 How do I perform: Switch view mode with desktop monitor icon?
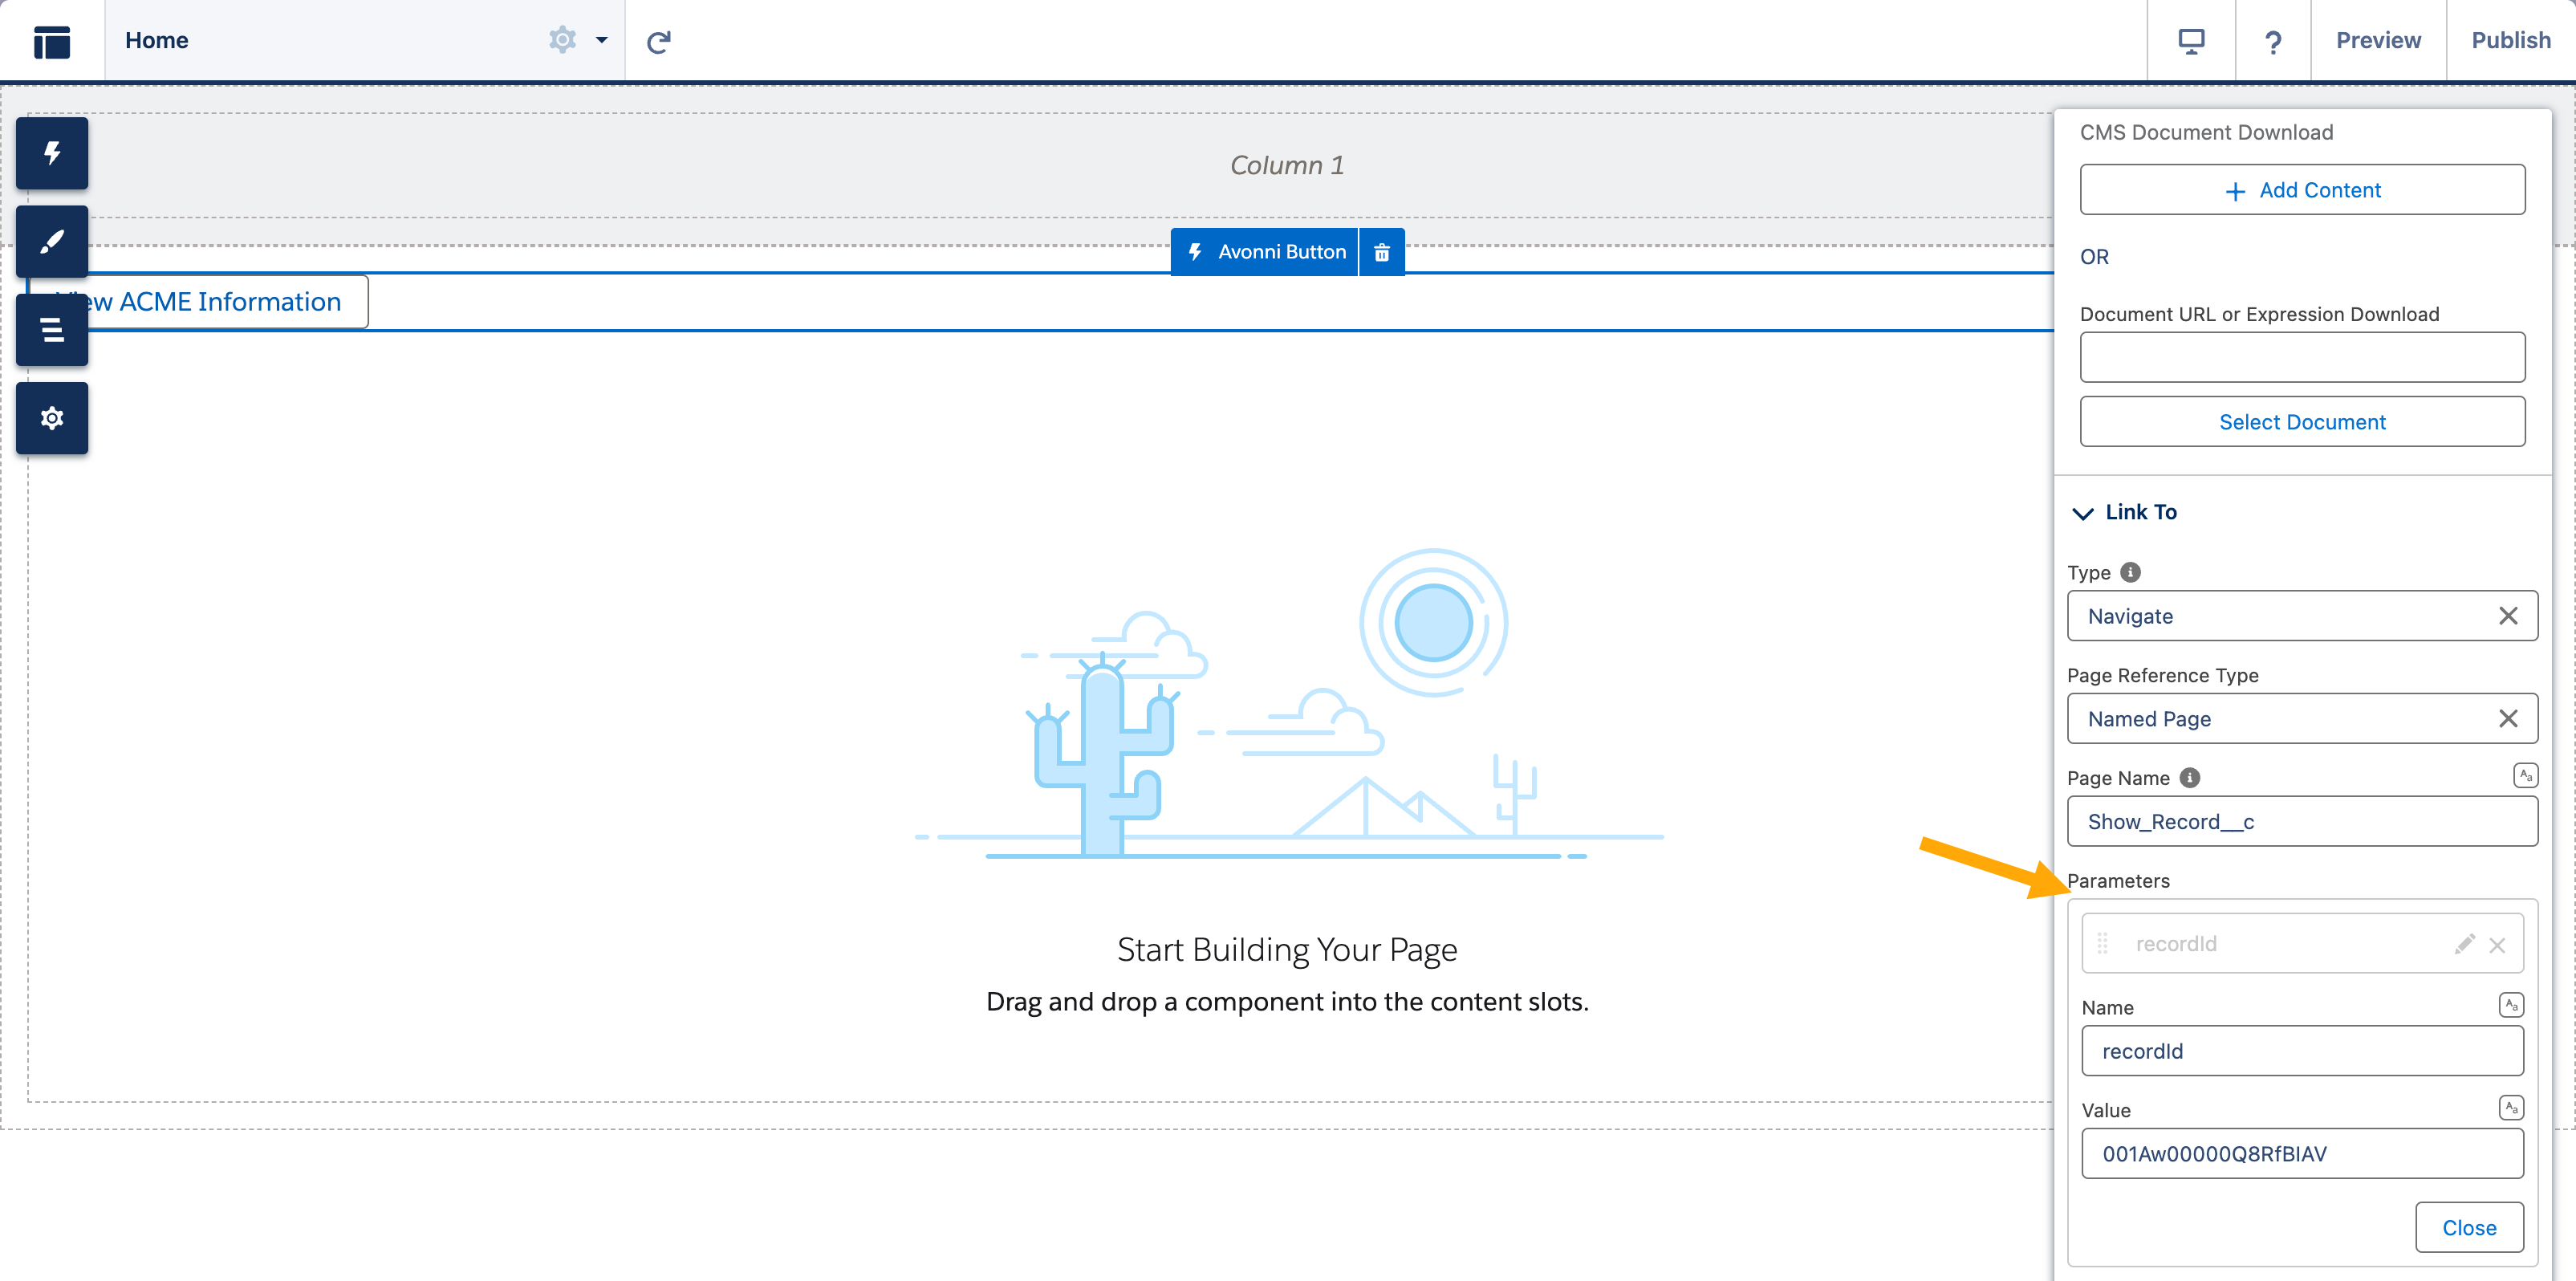(2190, 41)
